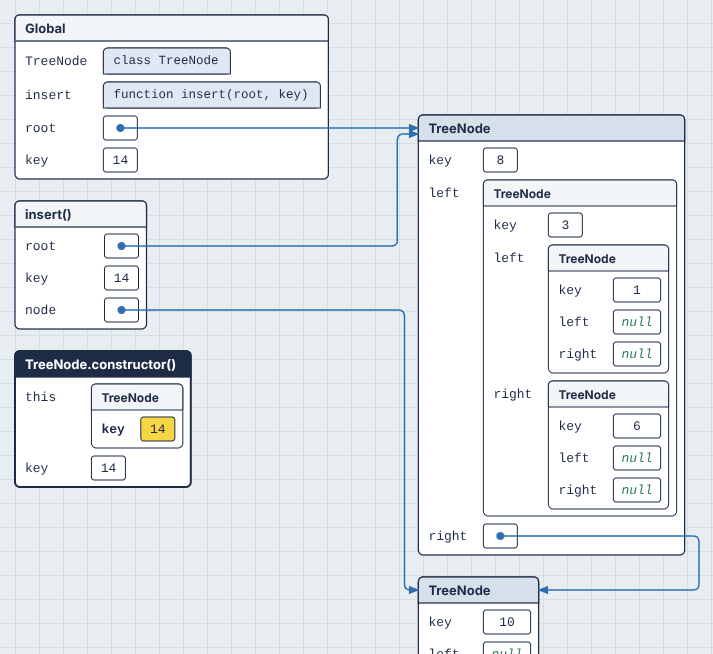This screenshot has width=713, height=654.
Task: Click header of the TreeNode with key 8
Action: pyautogui.click(x=551, y=128)
